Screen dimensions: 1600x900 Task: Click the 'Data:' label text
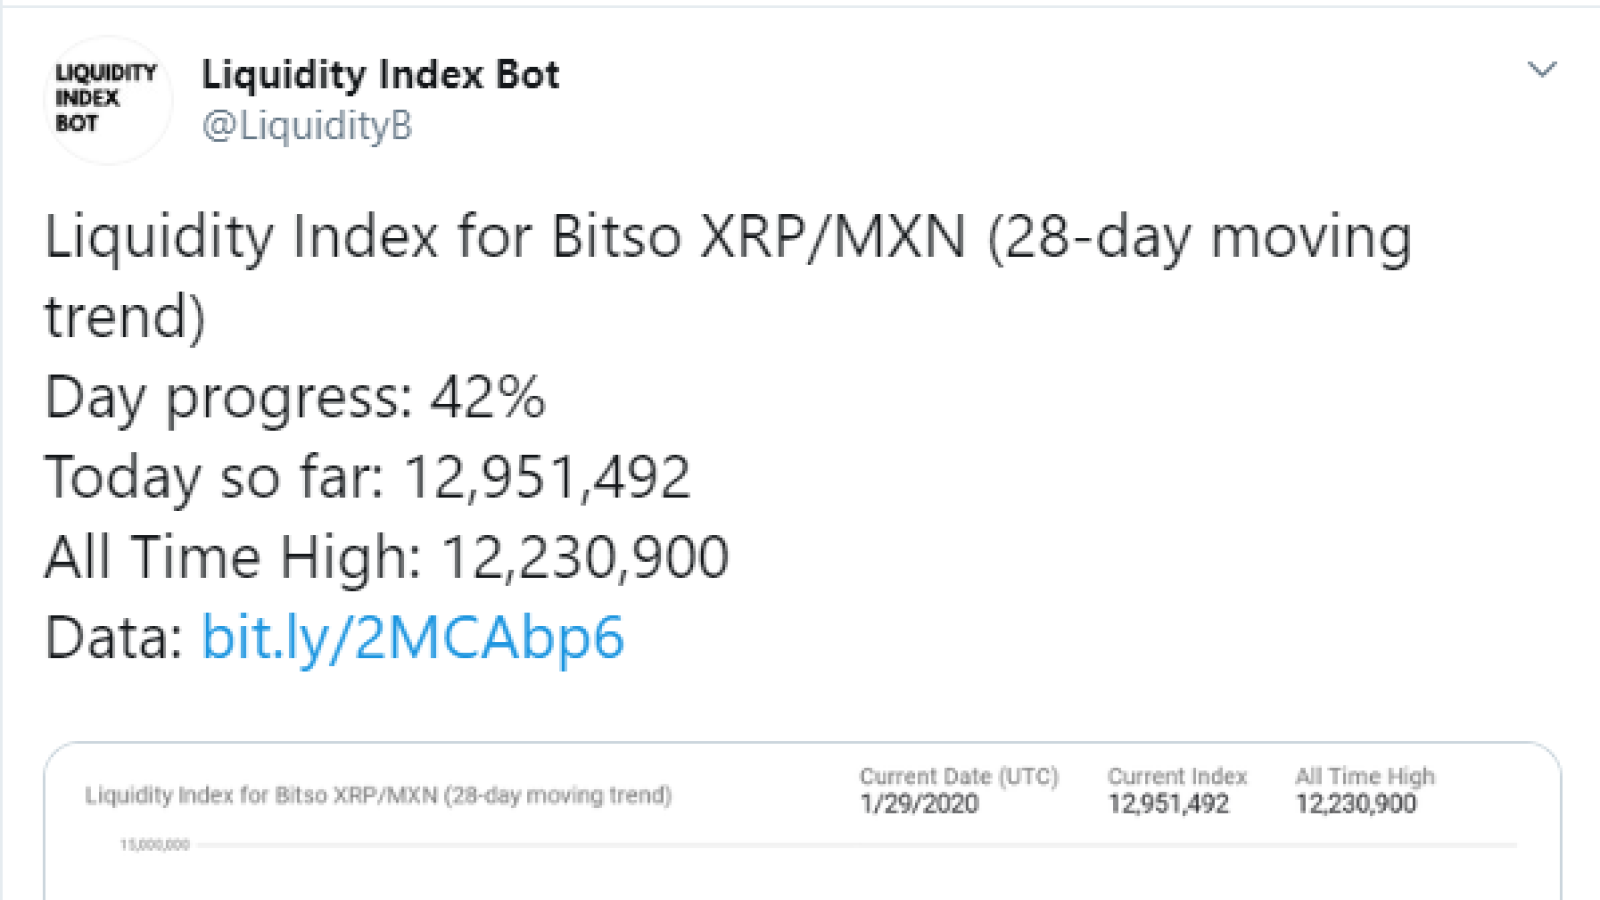point(114,638)
